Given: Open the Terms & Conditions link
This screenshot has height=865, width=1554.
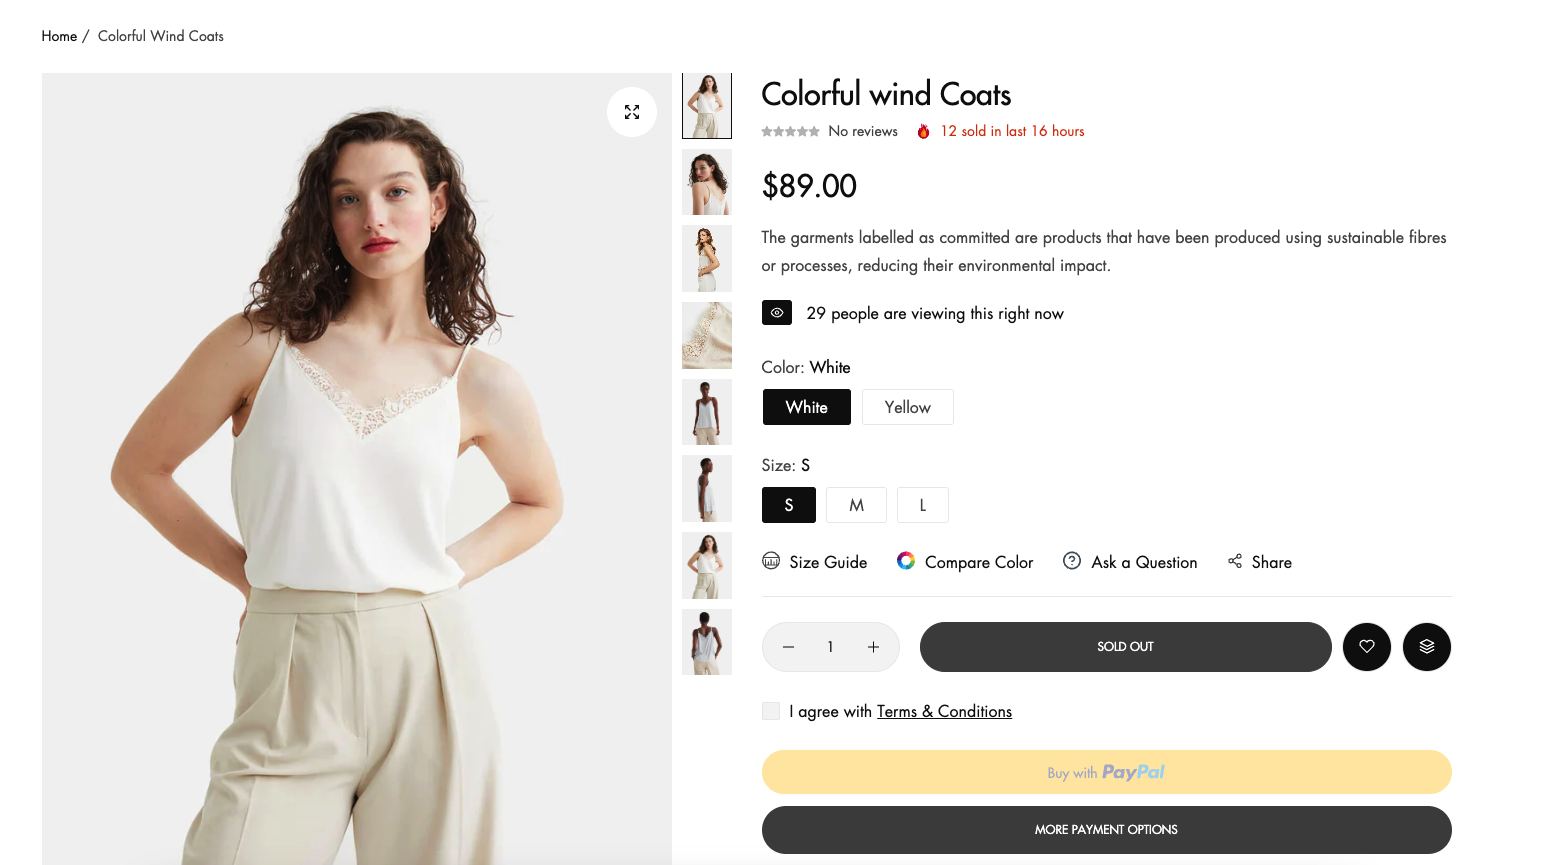Looking at the screenshot, I should [x=944, y=711].
